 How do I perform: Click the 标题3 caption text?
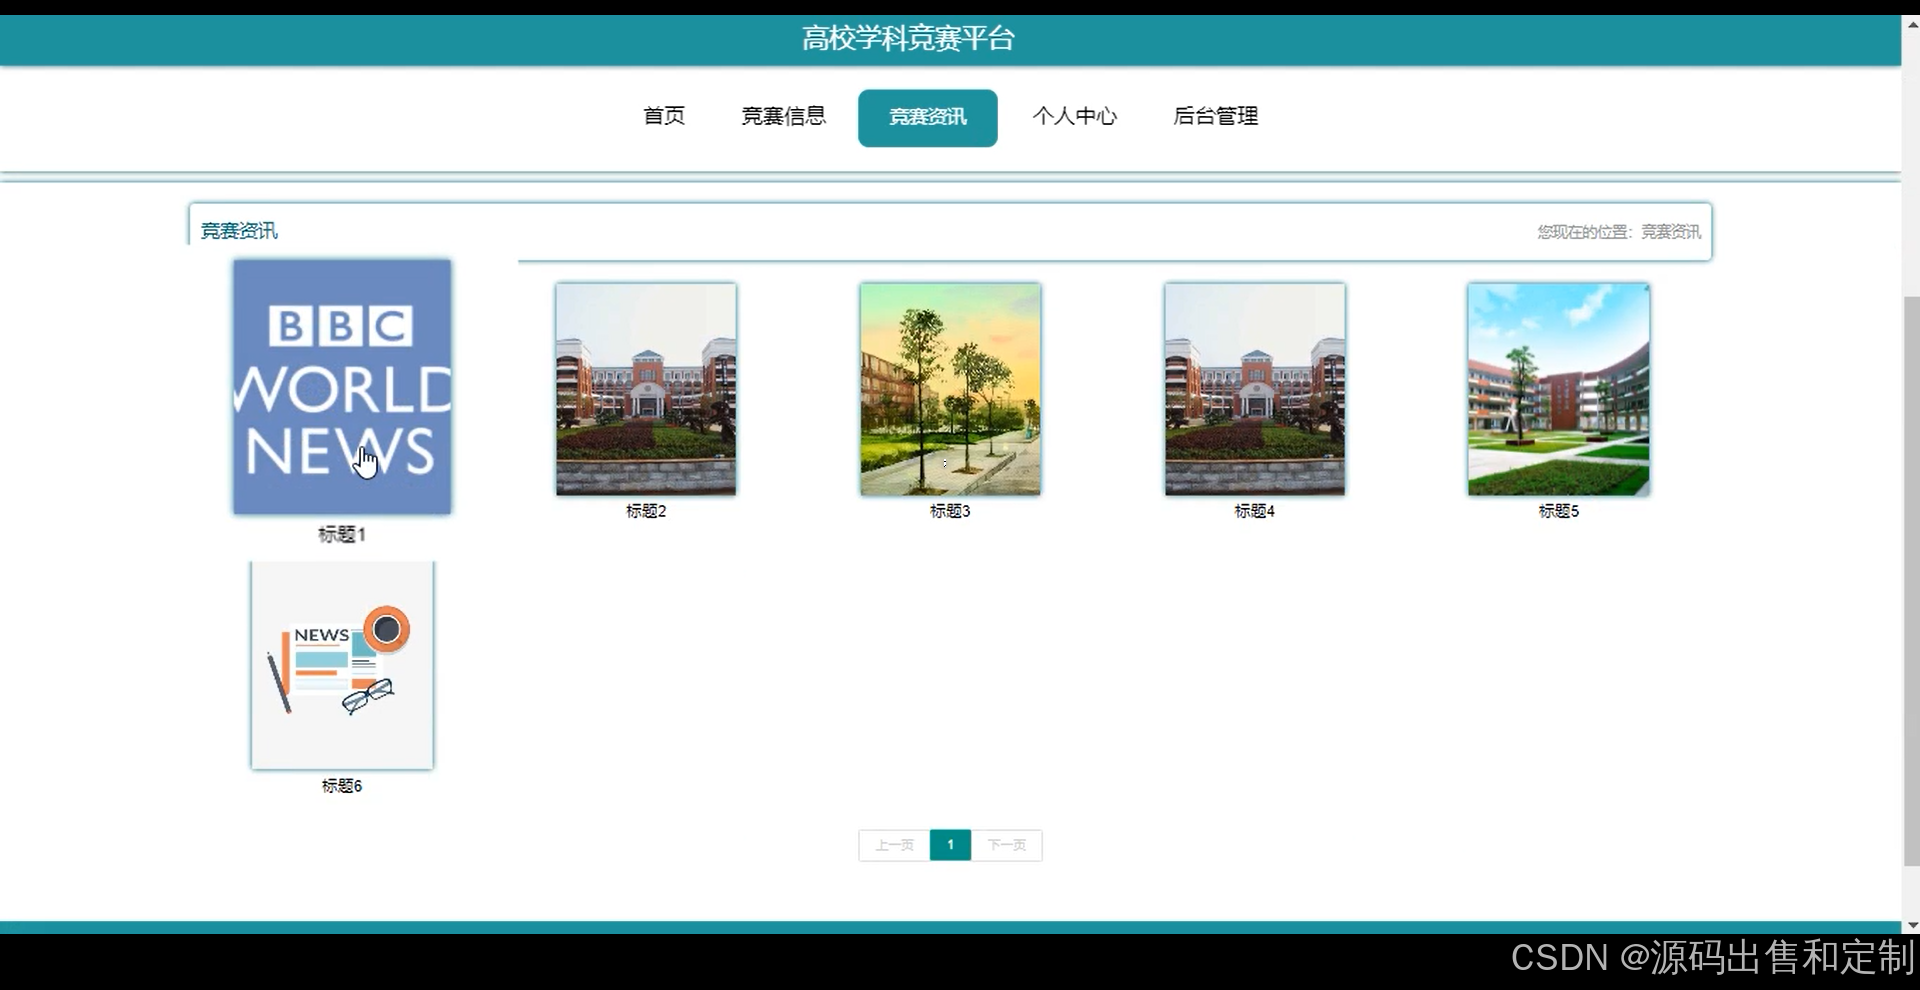pyautogui.click(x=950, y=511)
